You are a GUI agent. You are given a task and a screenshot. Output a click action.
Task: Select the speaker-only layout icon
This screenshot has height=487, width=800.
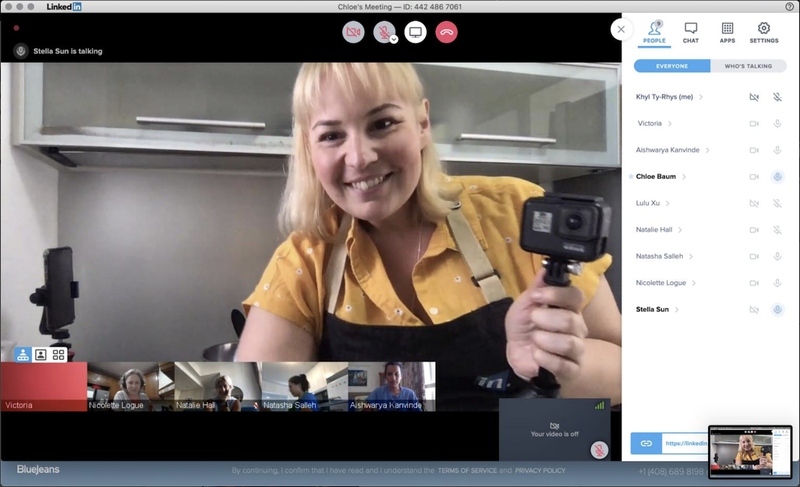coord(41,354)
